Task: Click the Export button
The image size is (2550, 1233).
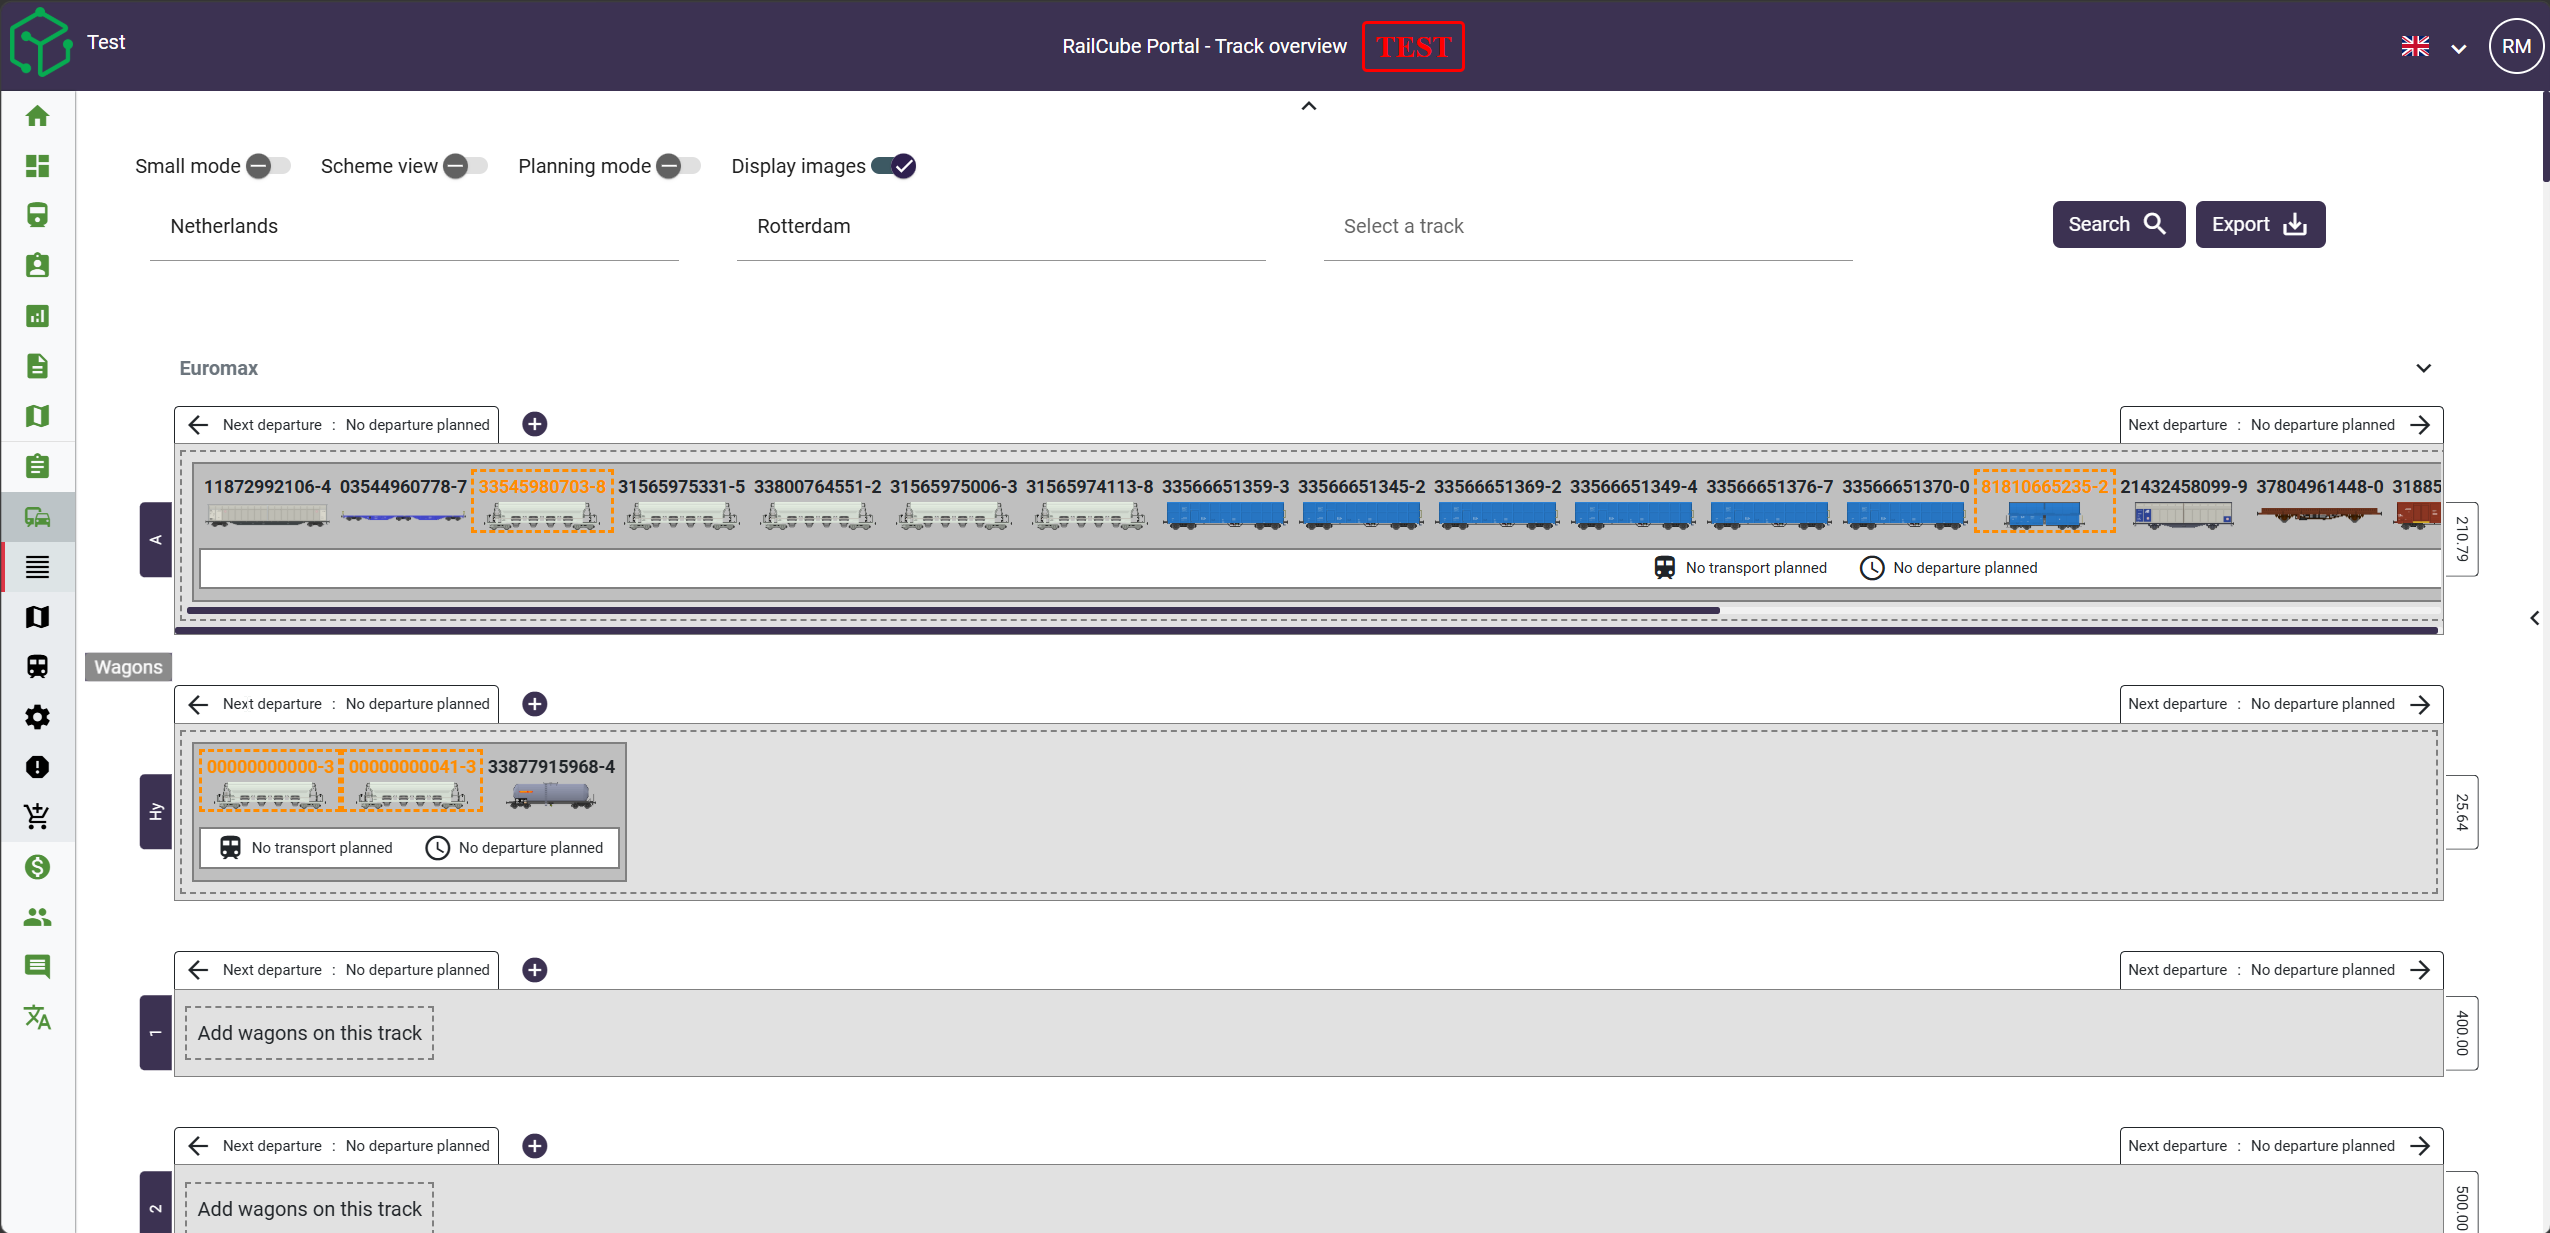Action: 2260,224
